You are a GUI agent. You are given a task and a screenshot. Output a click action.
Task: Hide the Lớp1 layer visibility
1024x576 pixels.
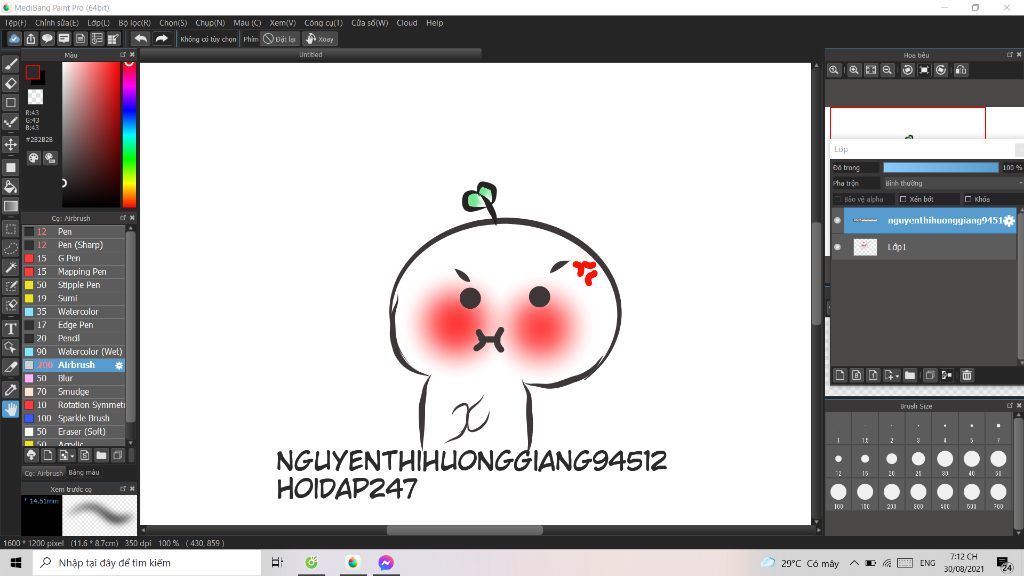click(x=837, y=247)
